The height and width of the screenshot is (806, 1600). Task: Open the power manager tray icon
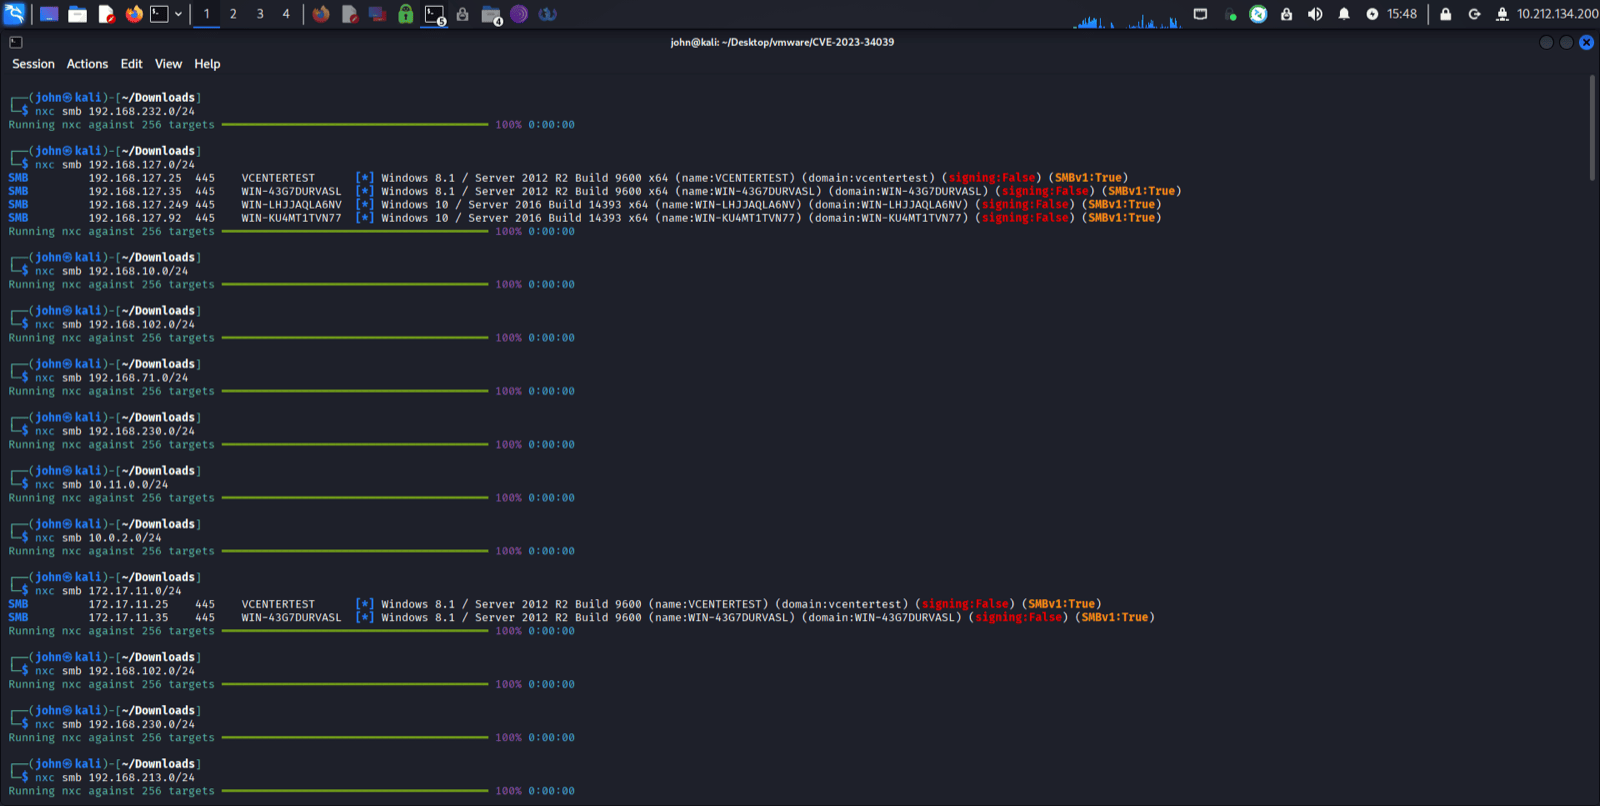coord(1372,14)
